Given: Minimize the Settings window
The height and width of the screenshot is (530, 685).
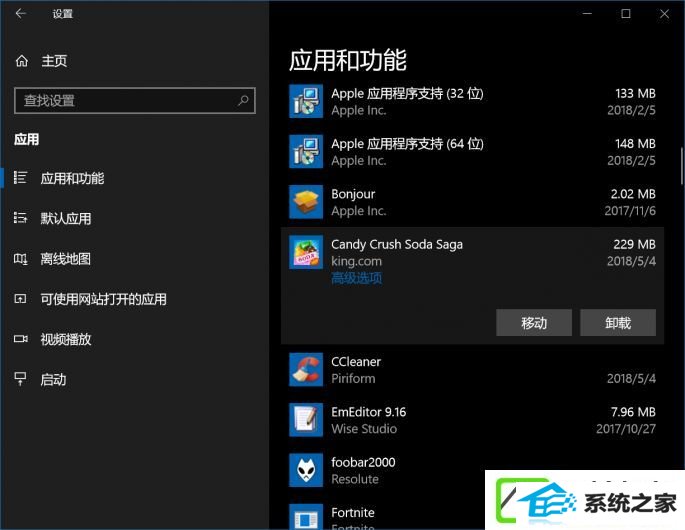Looking at the screenshot, I should pos(587,14).
